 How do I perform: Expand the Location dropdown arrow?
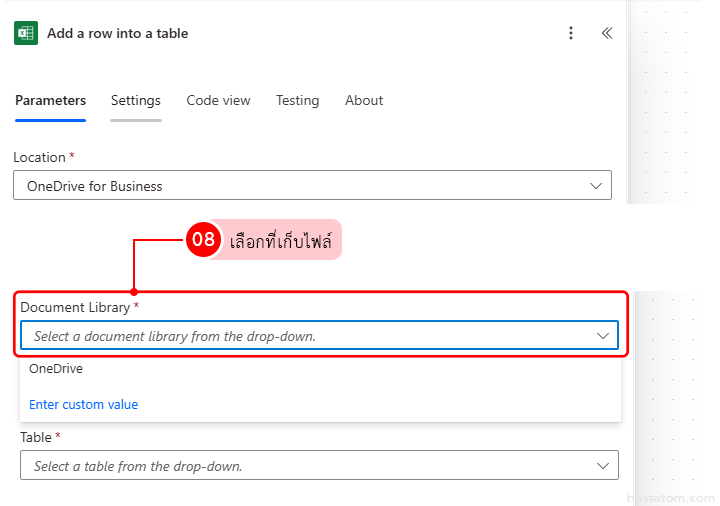[x=597, y=185]
